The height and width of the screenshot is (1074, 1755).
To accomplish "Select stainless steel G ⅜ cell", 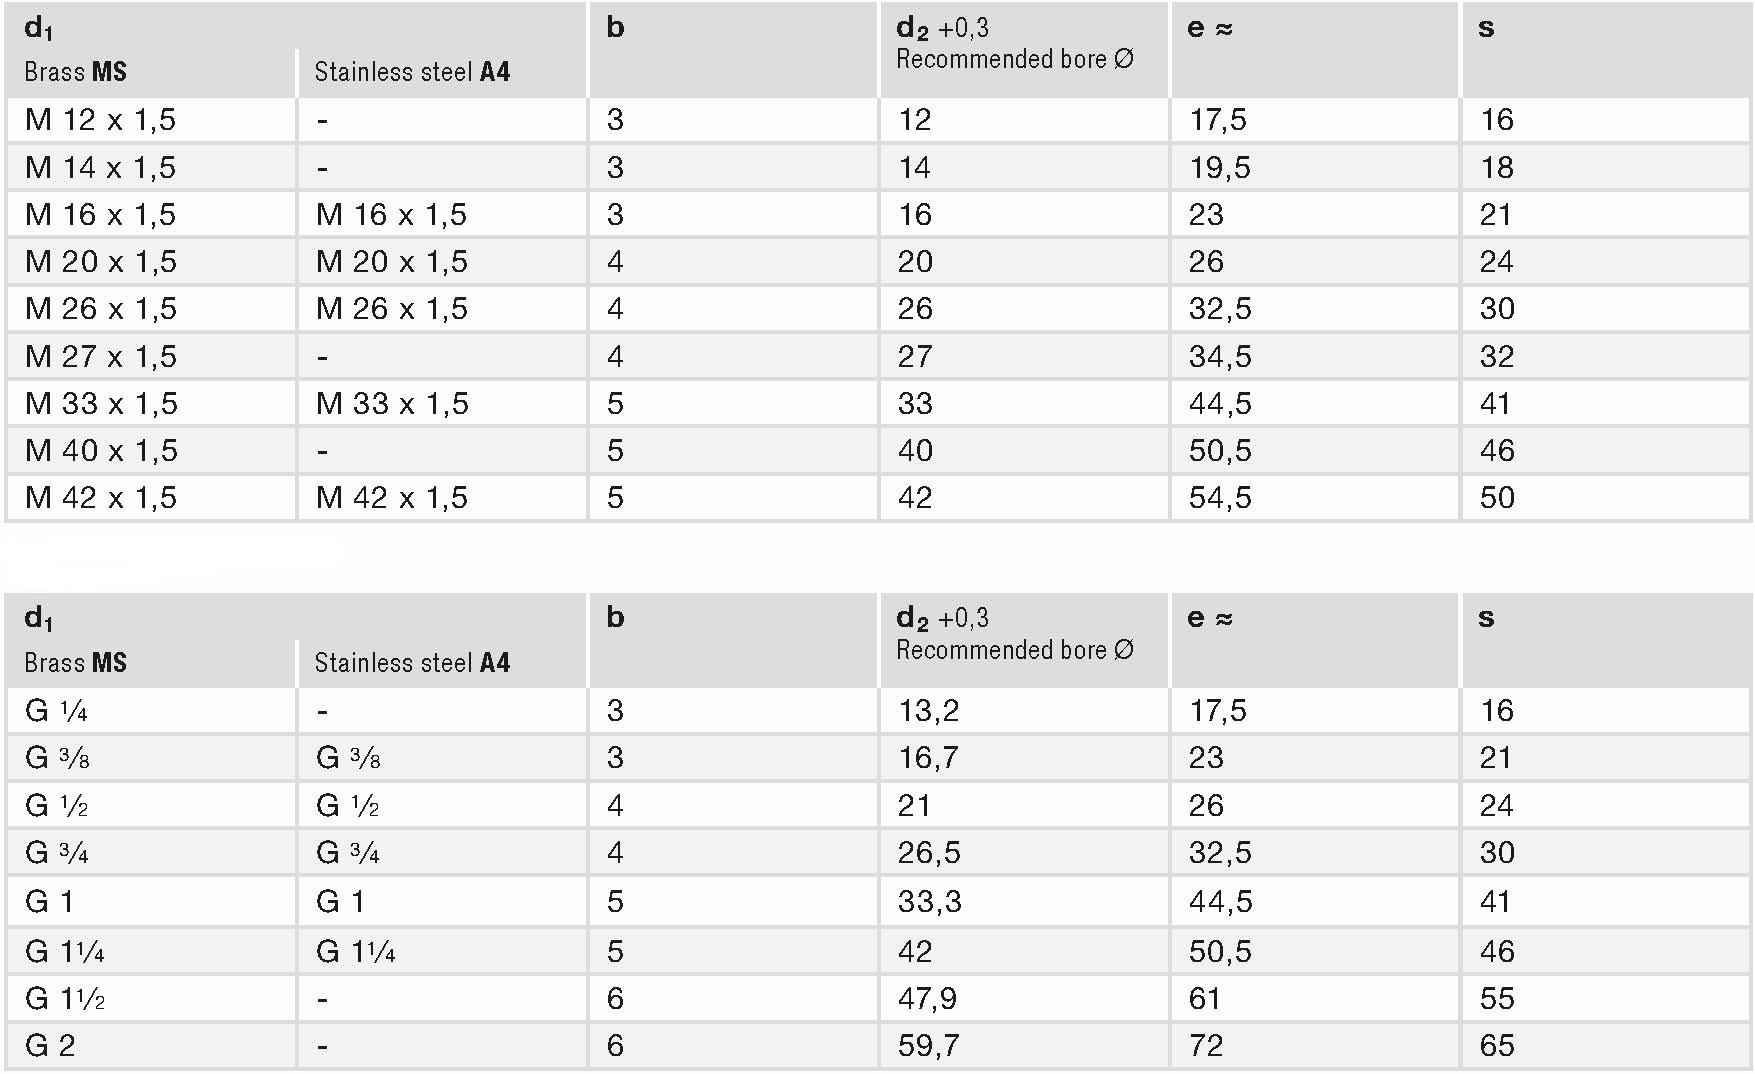I will click(442, 758).
